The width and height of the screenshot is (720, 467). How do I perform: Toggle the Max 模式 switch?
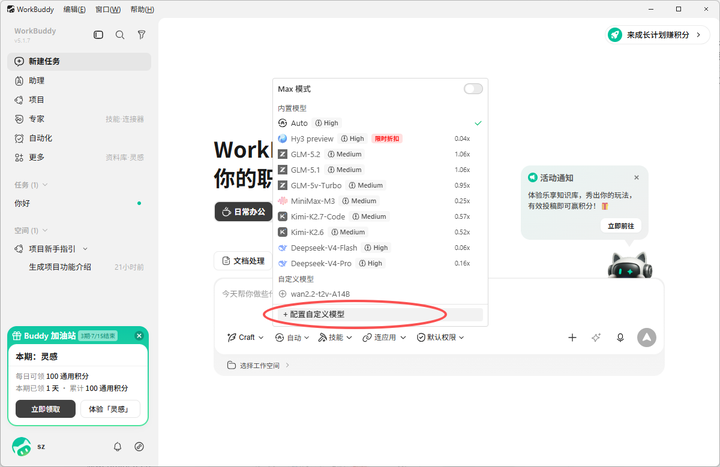click(473, 89)
